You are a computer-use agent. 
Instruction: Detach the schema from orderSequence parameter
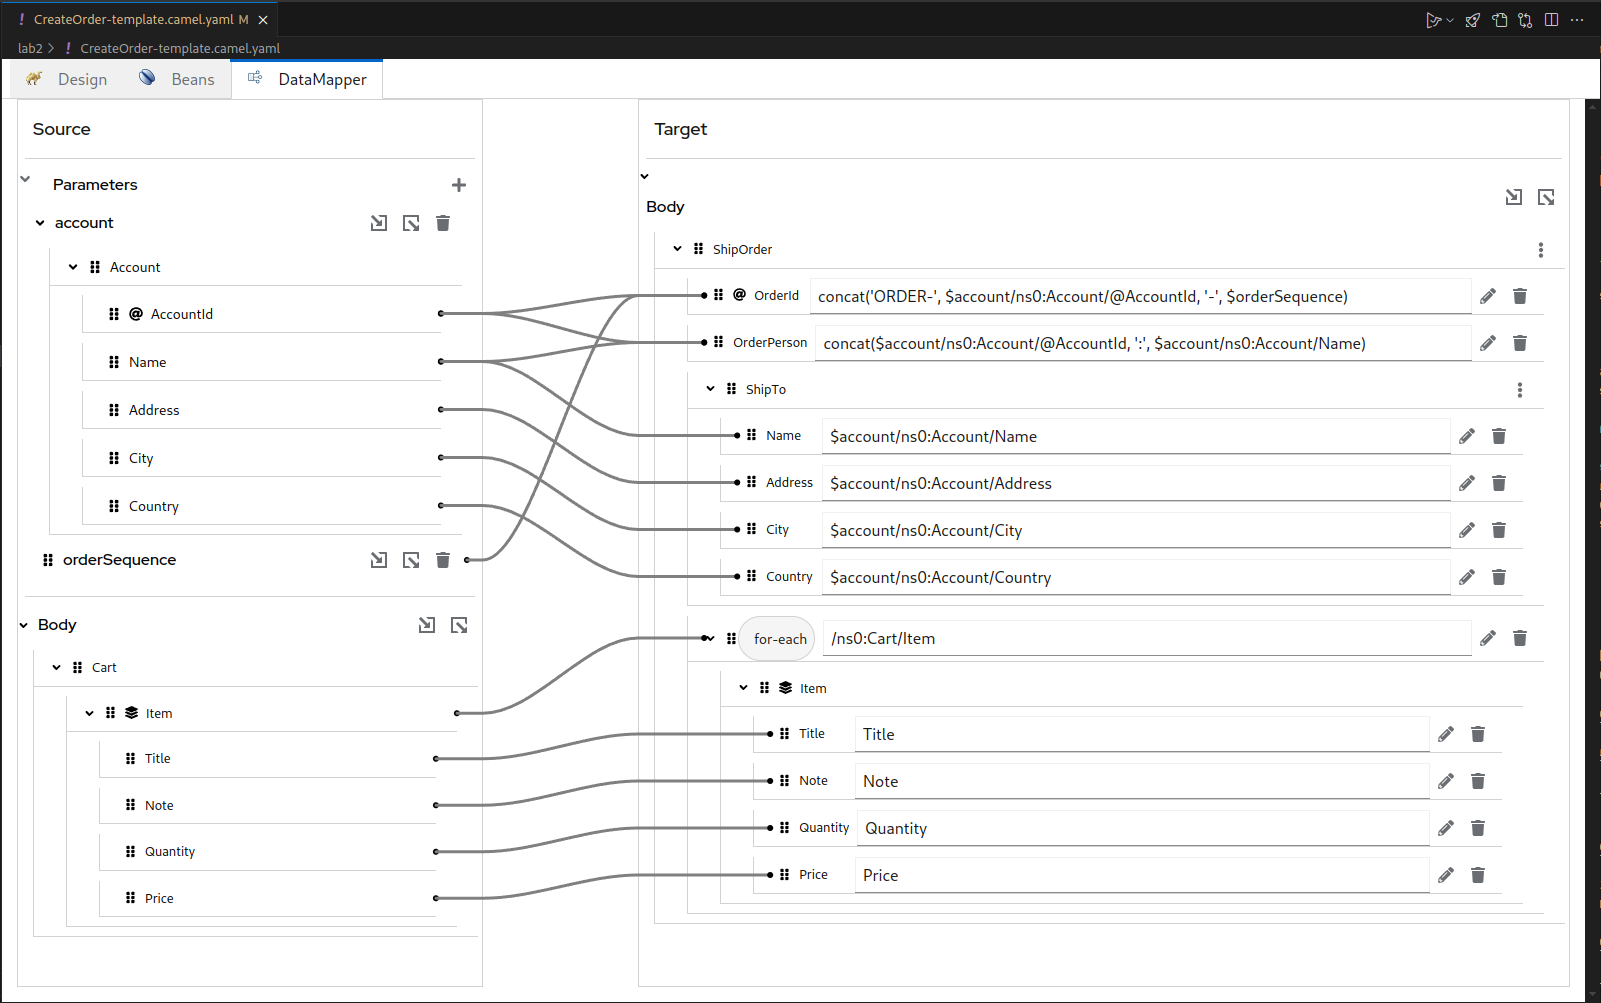411,560
